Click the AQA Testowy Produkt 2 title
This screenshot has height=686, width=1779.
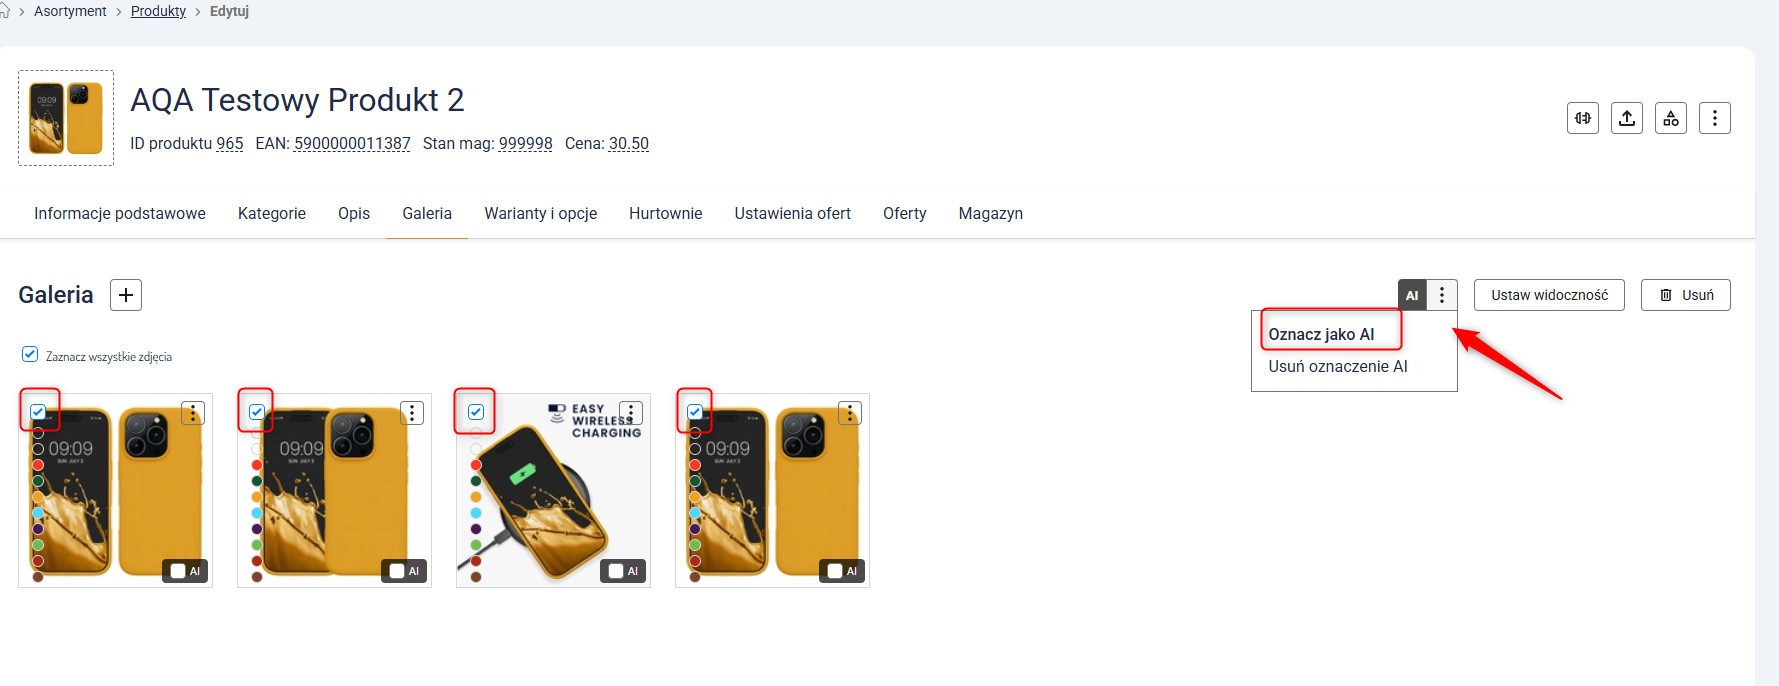pos(298,100)
